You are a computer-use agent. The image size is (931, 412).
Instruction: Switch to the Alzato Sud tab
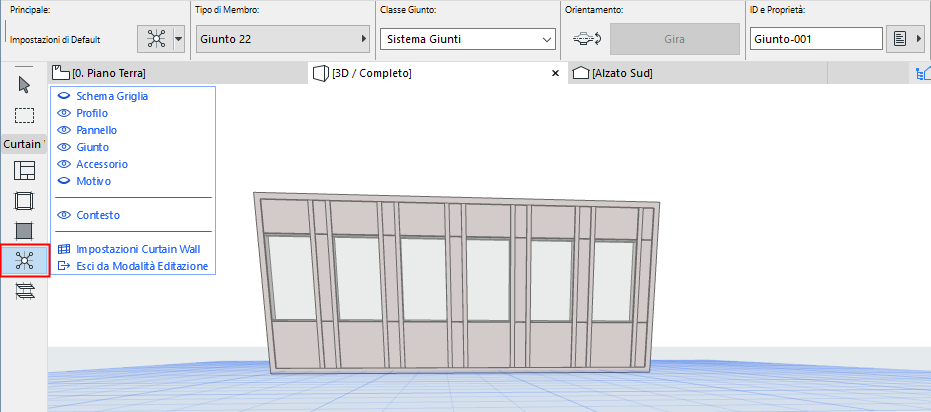click(696, 74)
